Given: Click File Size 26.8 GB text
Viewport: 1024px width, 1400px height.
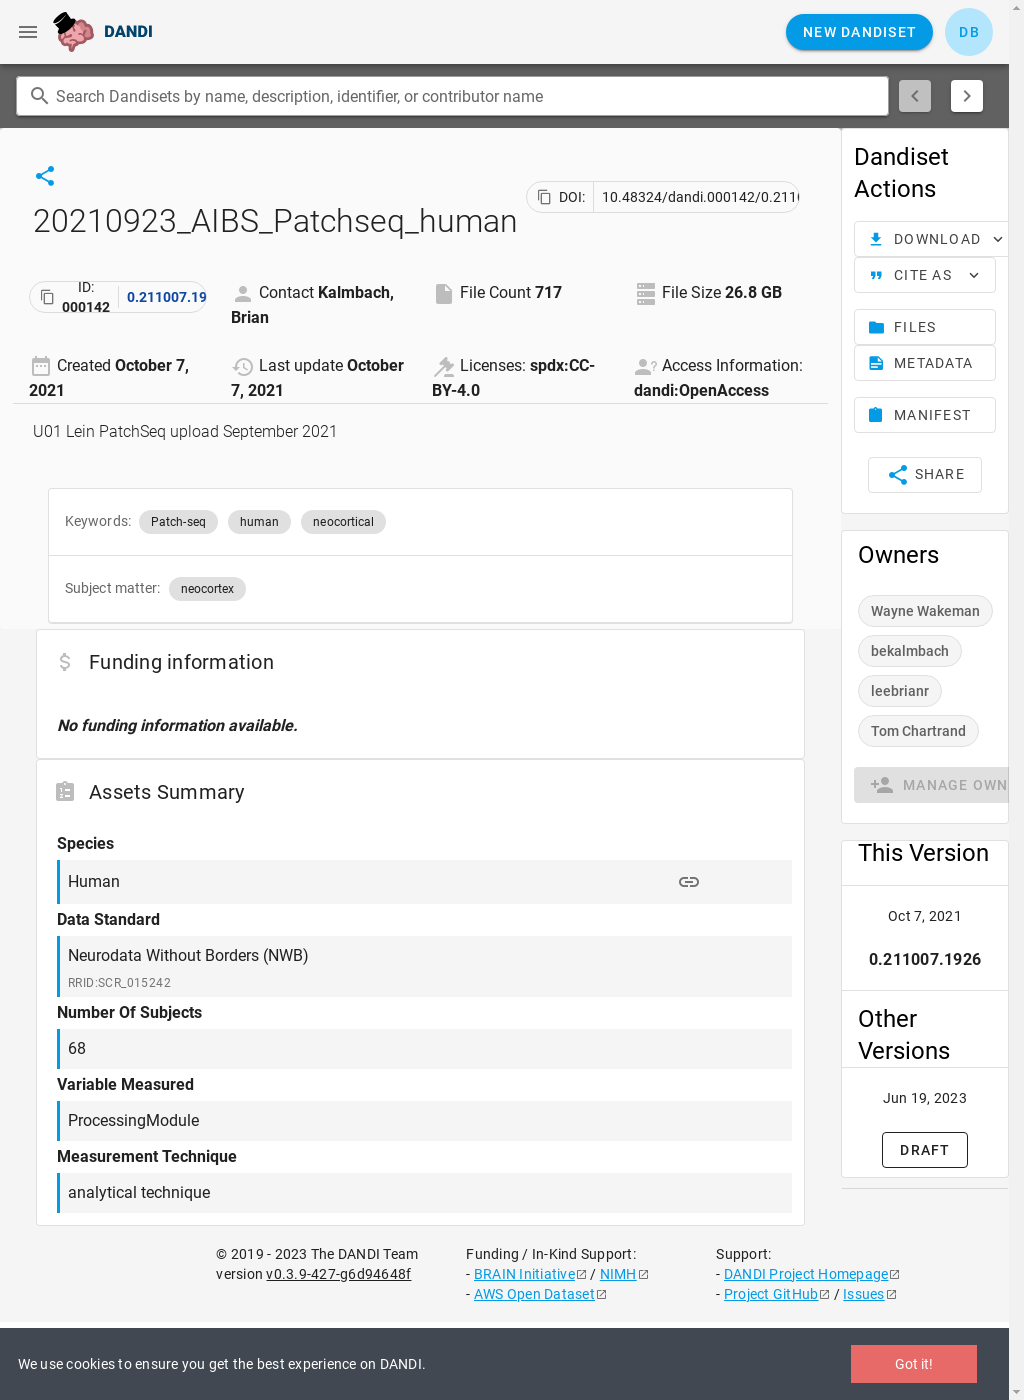Looking at the screenshot, I should (722, 293).
